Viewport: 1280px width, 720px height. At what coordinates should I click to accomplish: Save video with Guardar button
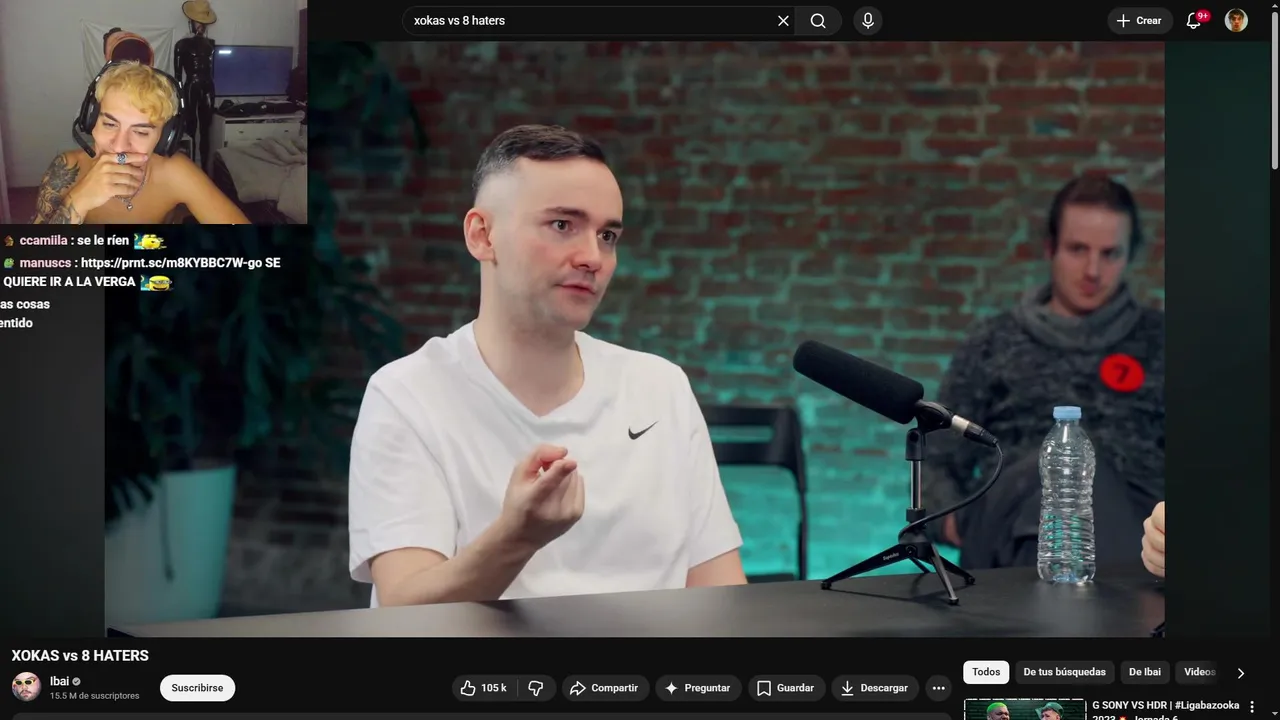click(785, 688)
